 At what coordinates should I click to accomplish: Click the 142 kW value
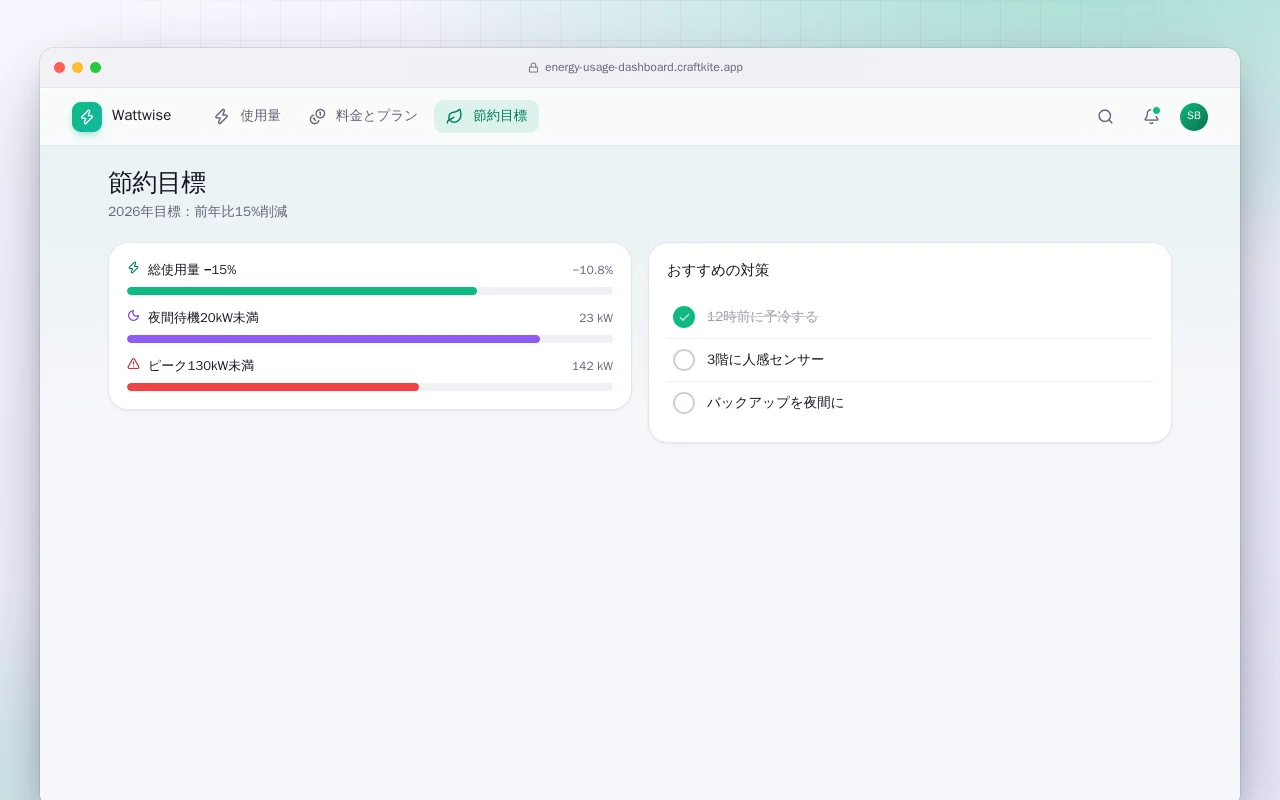[x=593, y=366]
